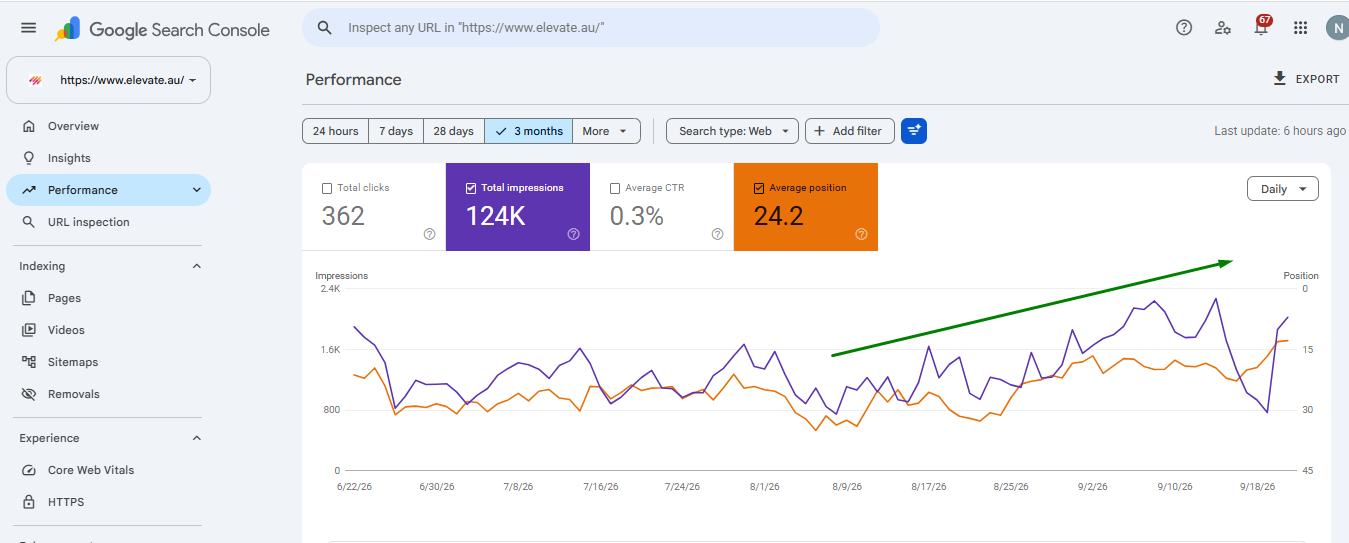Collapse the Indexing section
Viewport: 1349px width, 543px height.
196,266
